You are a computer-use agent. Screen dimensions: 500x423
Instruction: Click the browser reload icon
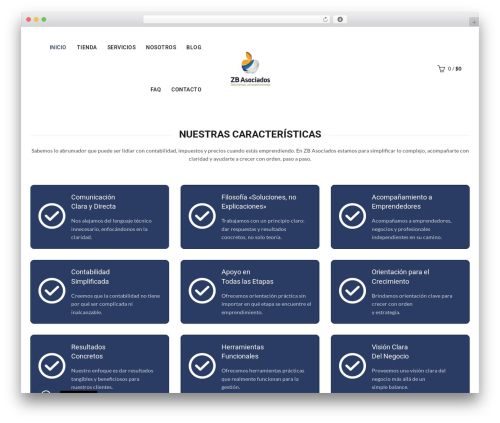pyautogui.click(x=325, y=19)
